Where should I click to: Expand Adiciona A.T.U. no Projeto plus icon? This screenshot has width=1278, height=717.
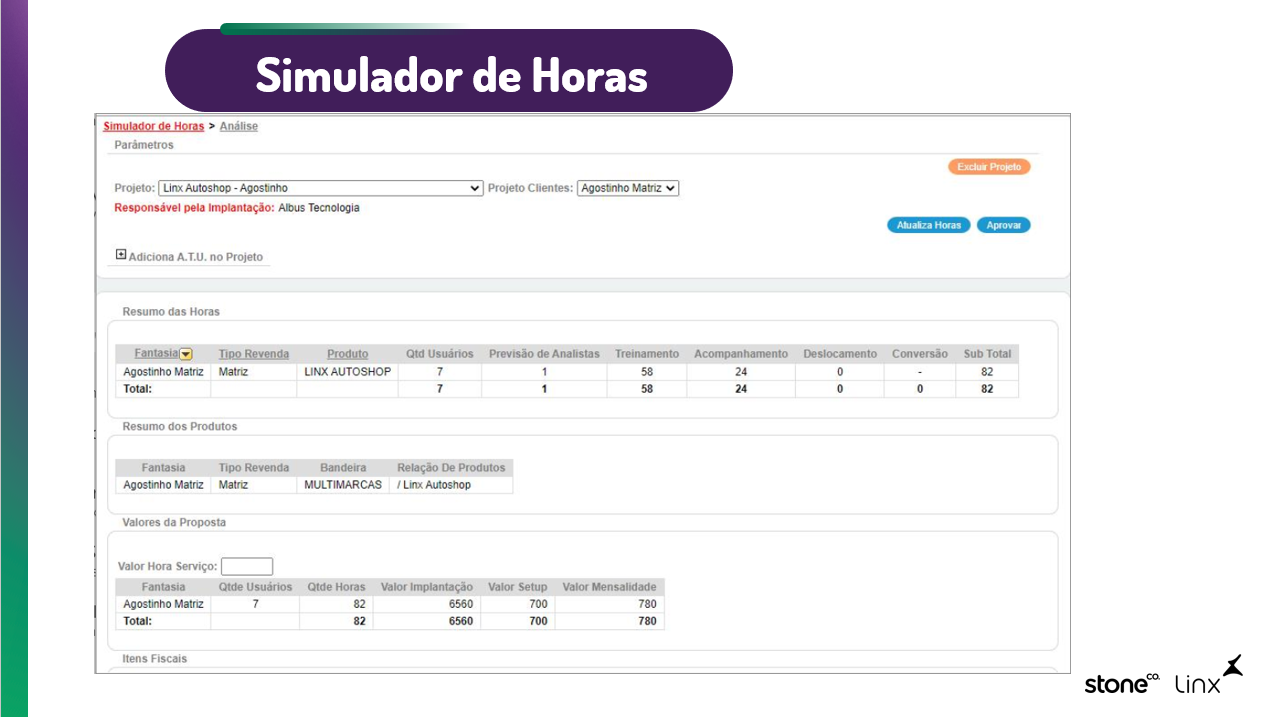coord(121,255)
